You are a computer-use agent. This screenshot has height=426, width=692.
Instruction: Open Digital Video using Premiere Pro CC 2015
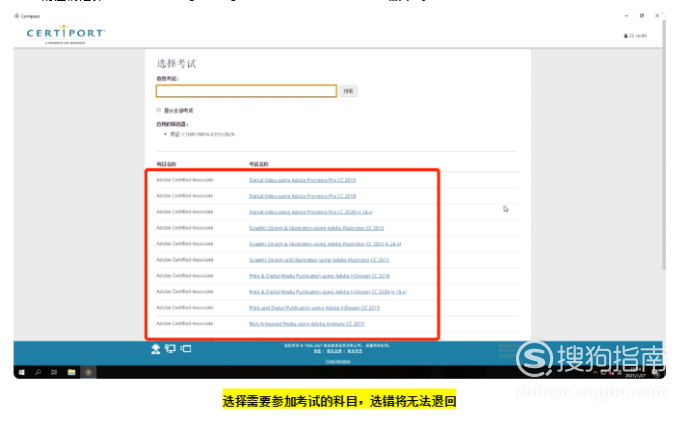pyautogui.click(x=302, y=180)
